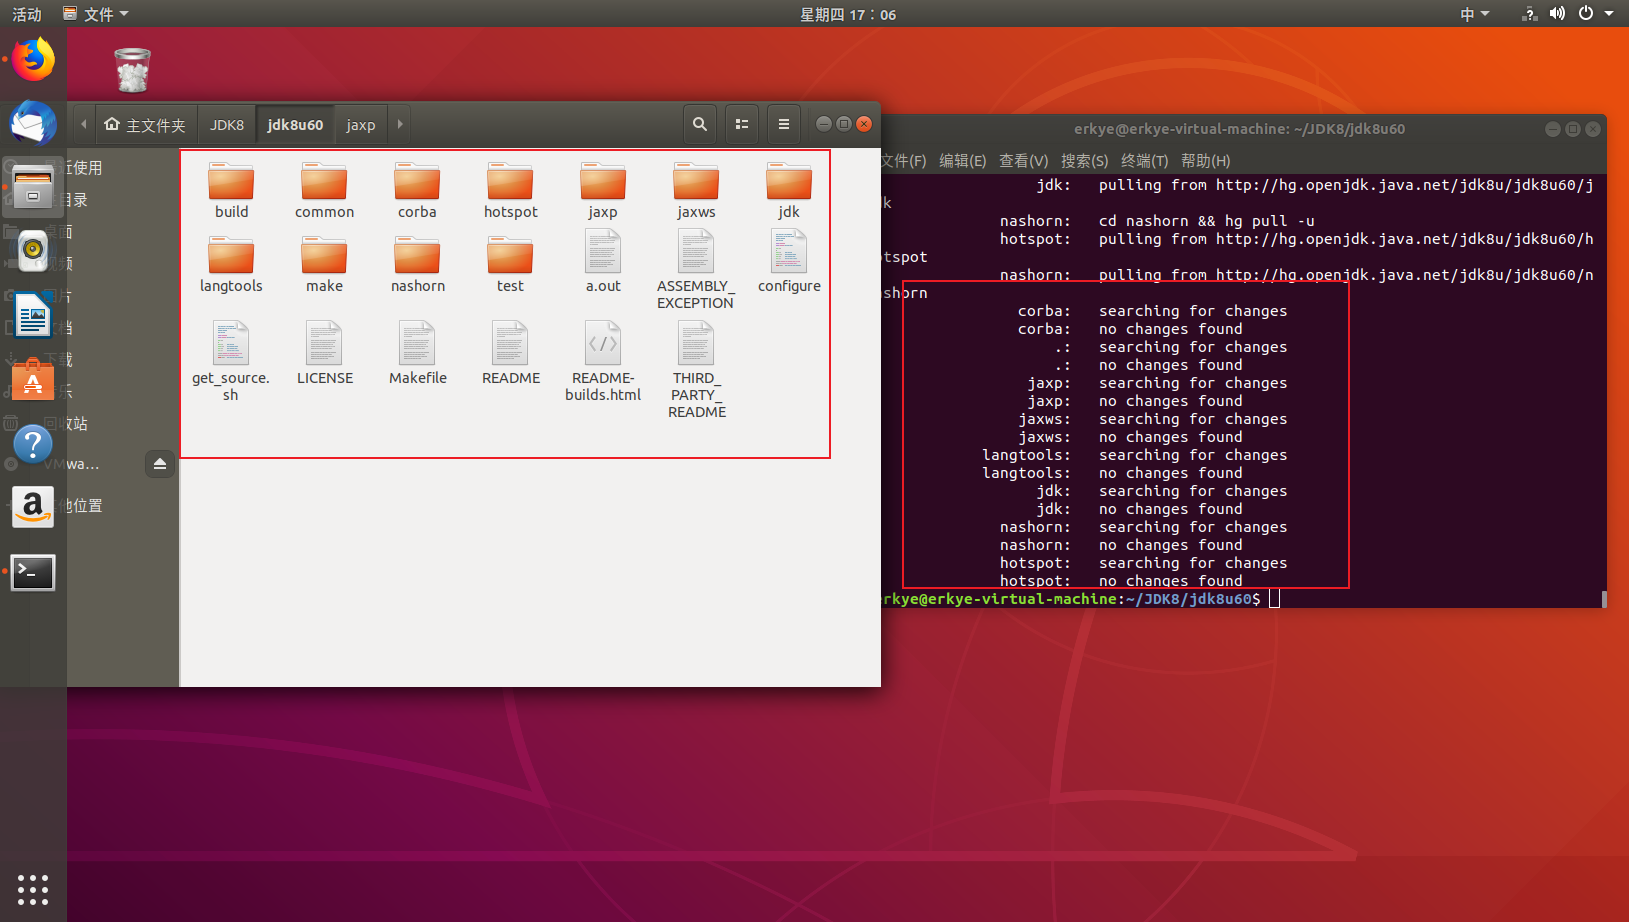Open Amazon from the dock
The width and height of the screenshot is (1629, 922).
[33, 507]
